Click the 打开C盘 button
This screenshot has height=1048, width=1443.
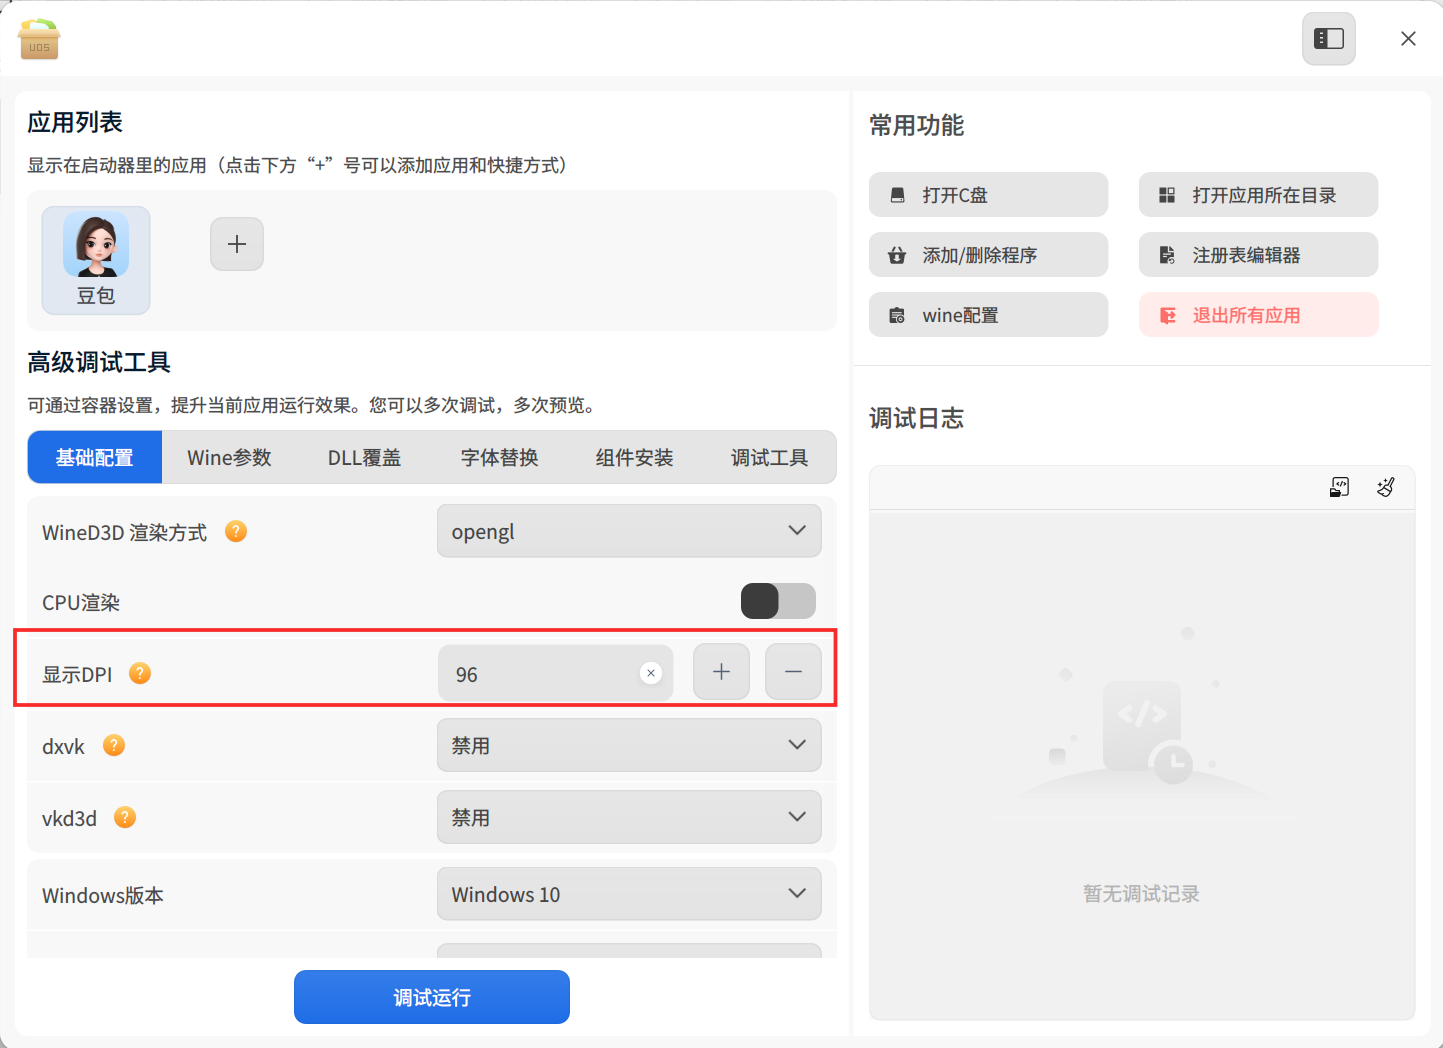click(988, 195)
